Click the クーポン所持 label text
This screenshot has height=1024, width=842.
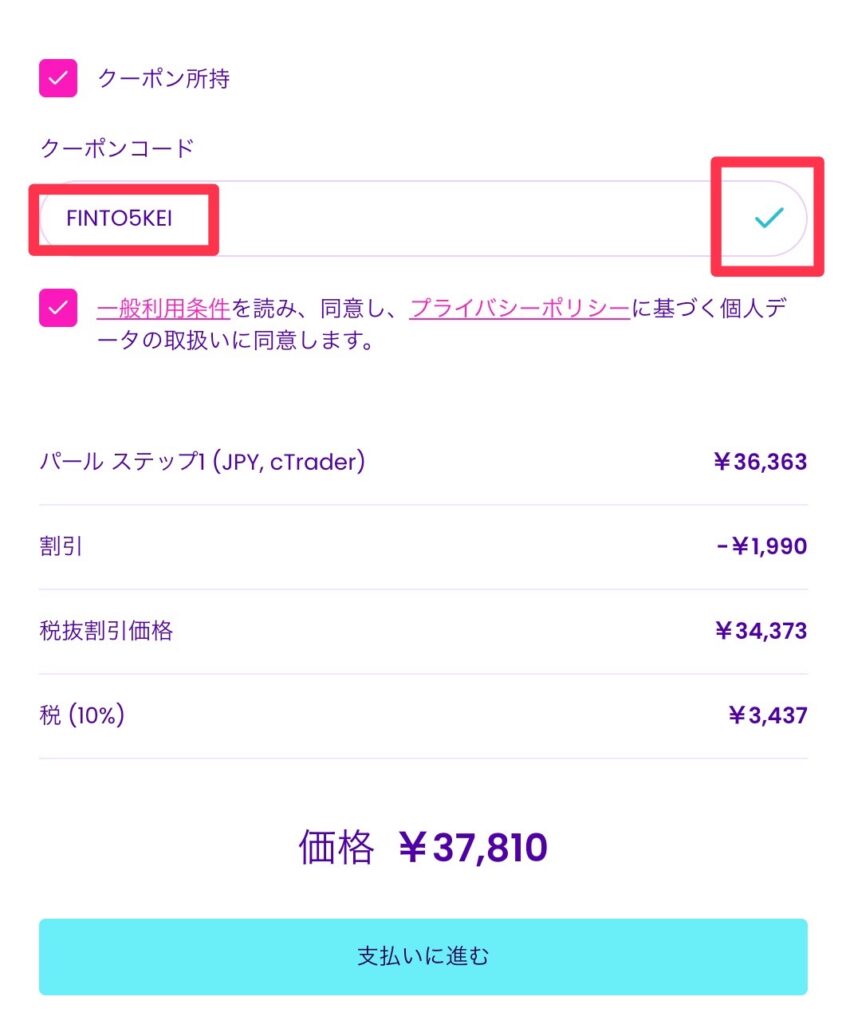pos(163,79)
